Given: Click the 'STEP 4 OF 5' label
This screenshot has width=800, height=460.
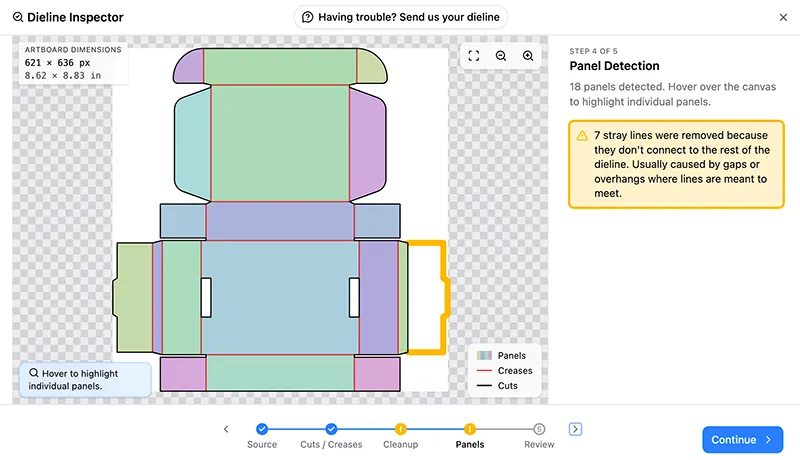Looking at the screenshot, I should [593, 51].
